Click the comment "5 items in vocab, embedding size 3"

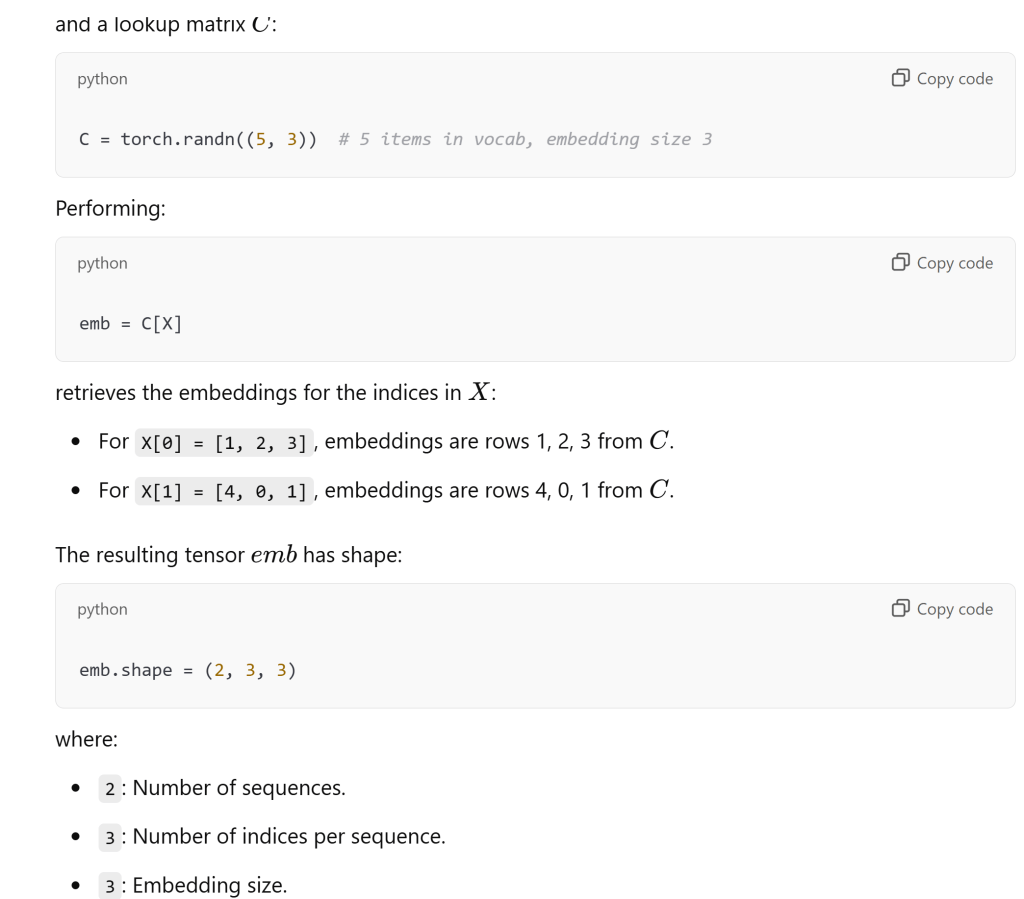[525, 139]
